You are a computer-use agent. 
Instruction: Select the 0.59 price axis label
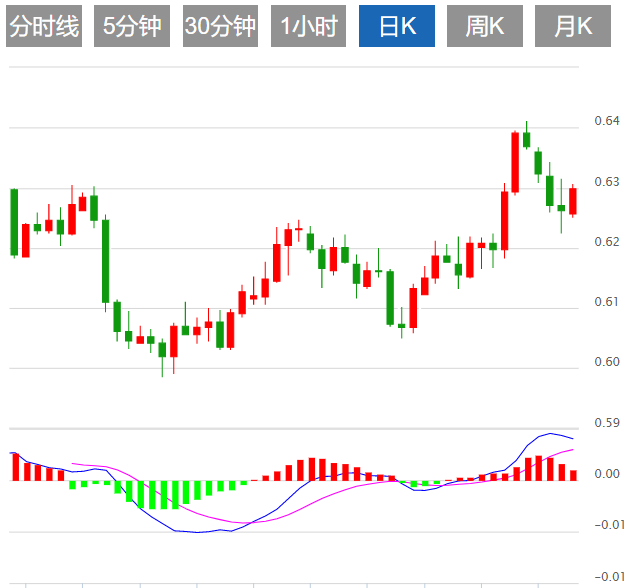point(606,423)
